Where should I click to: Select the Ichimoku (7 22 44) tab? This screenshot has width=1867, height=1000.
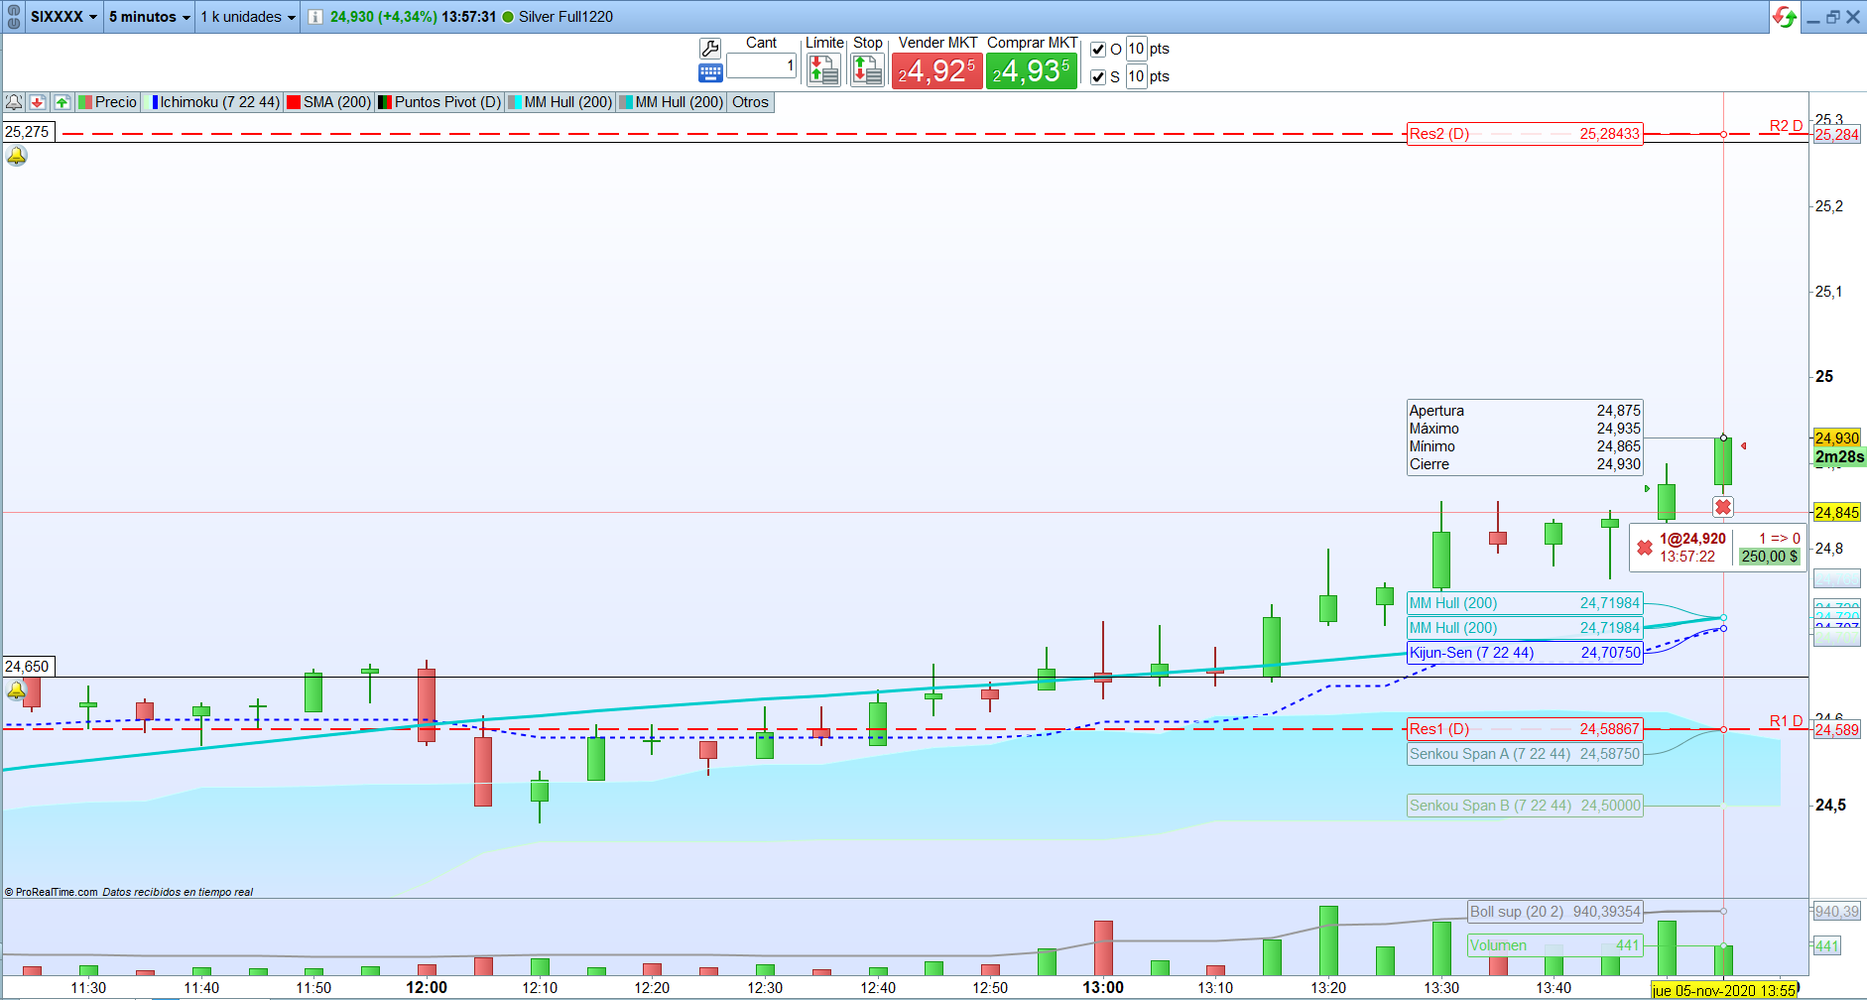(x=214, y=102)
